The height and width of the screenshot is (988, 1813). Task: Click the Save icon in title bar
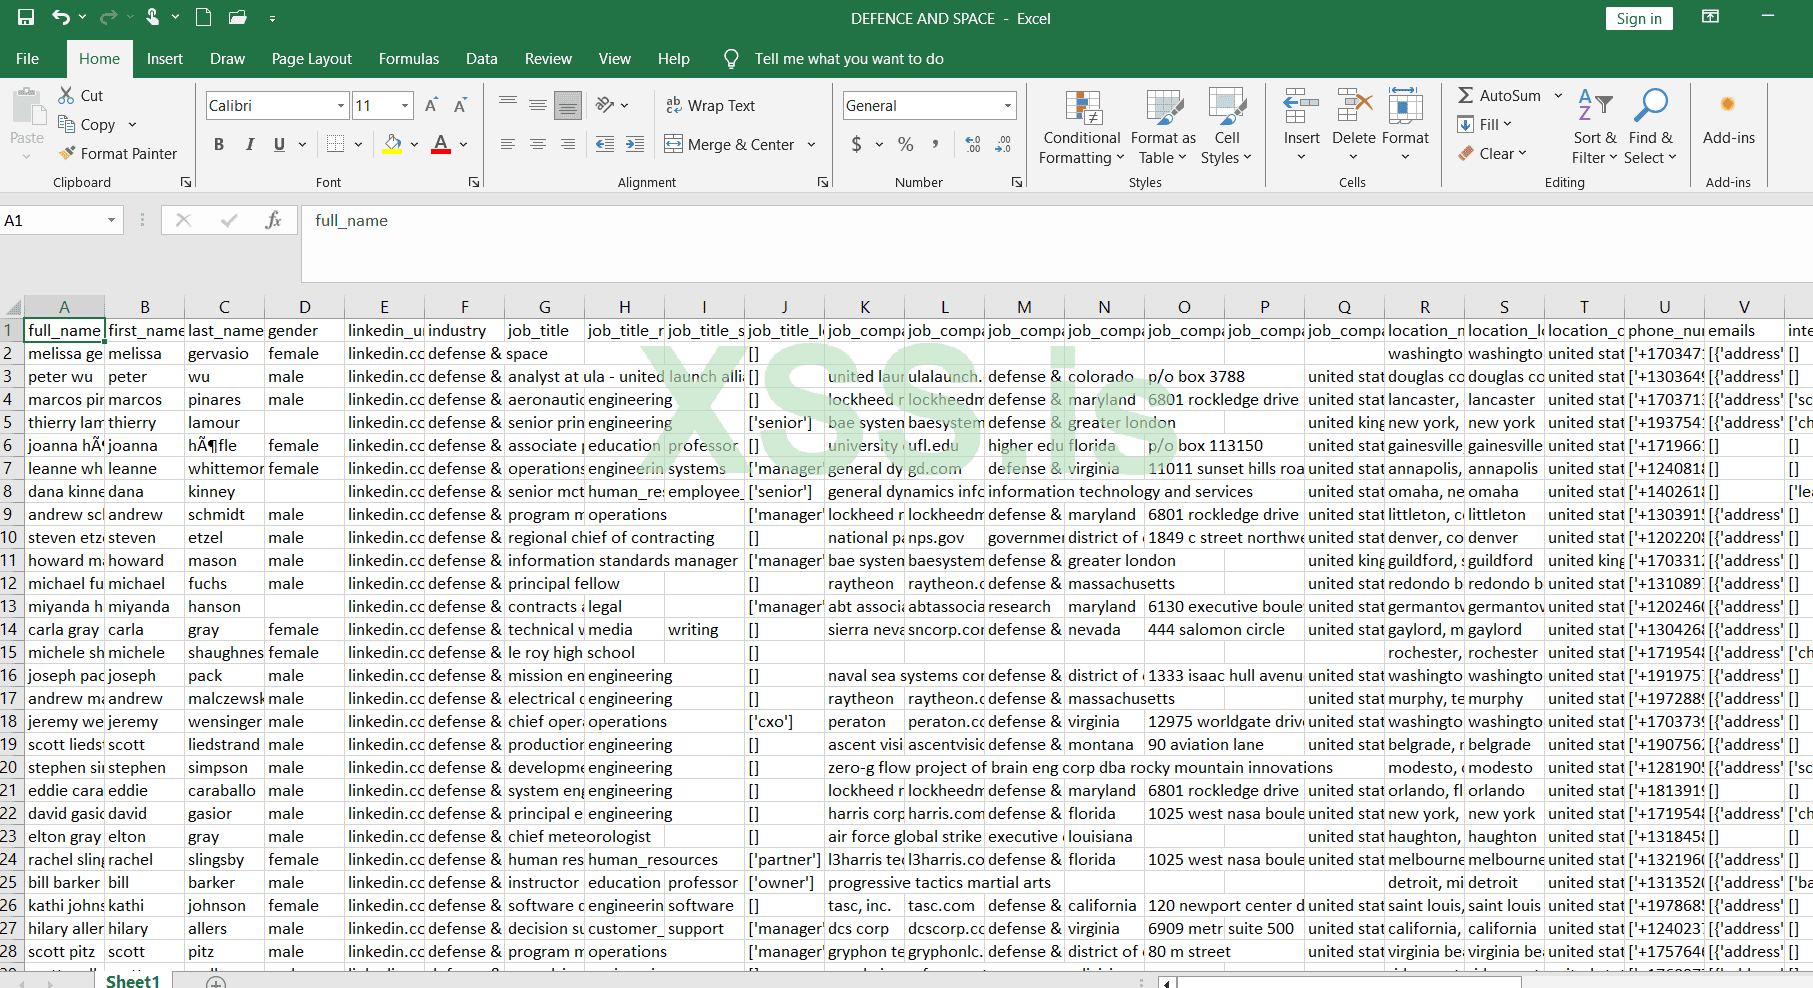coord(26,18)
